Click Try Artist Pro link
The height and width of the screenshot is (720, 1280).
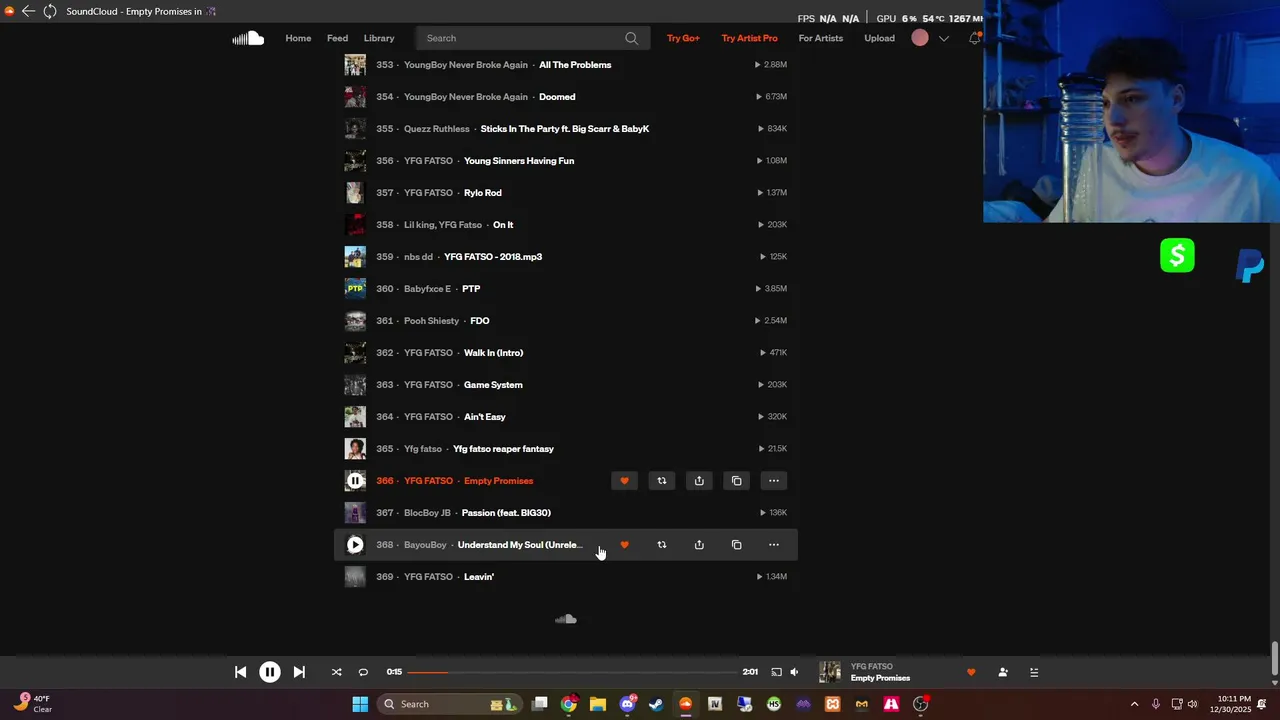click(x=749, y=38)
